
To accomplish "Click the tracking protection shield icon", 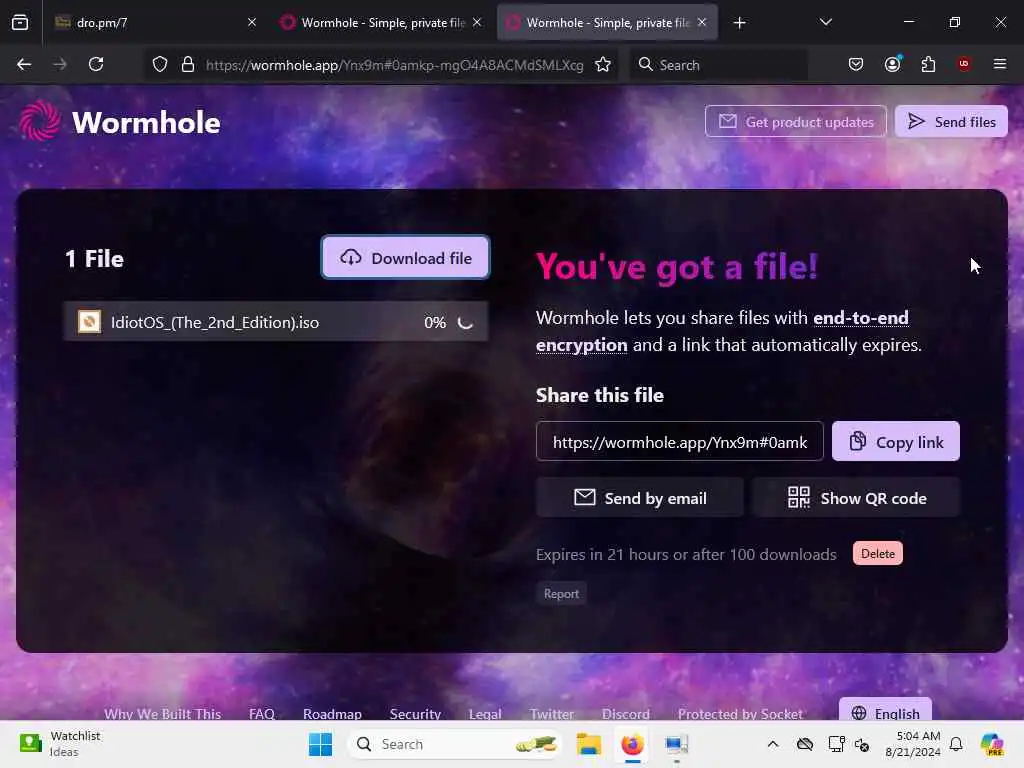I will click(160, 64).
